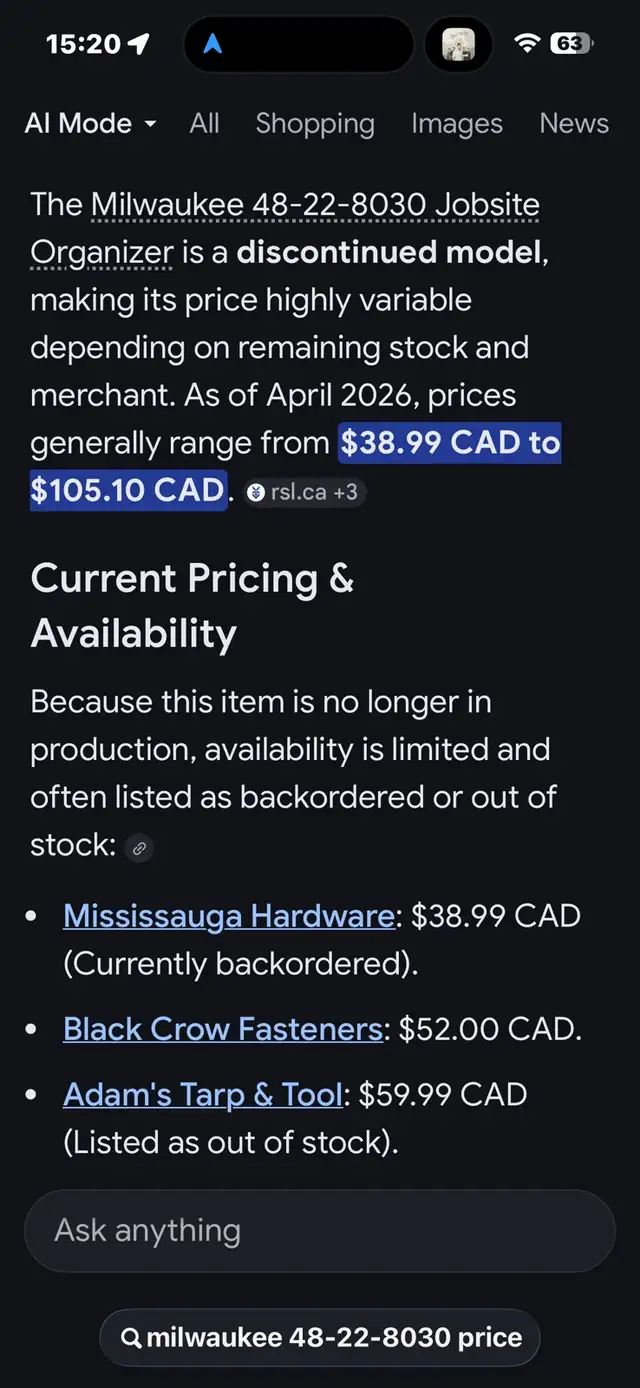Open the Images tab

point(457,124)
